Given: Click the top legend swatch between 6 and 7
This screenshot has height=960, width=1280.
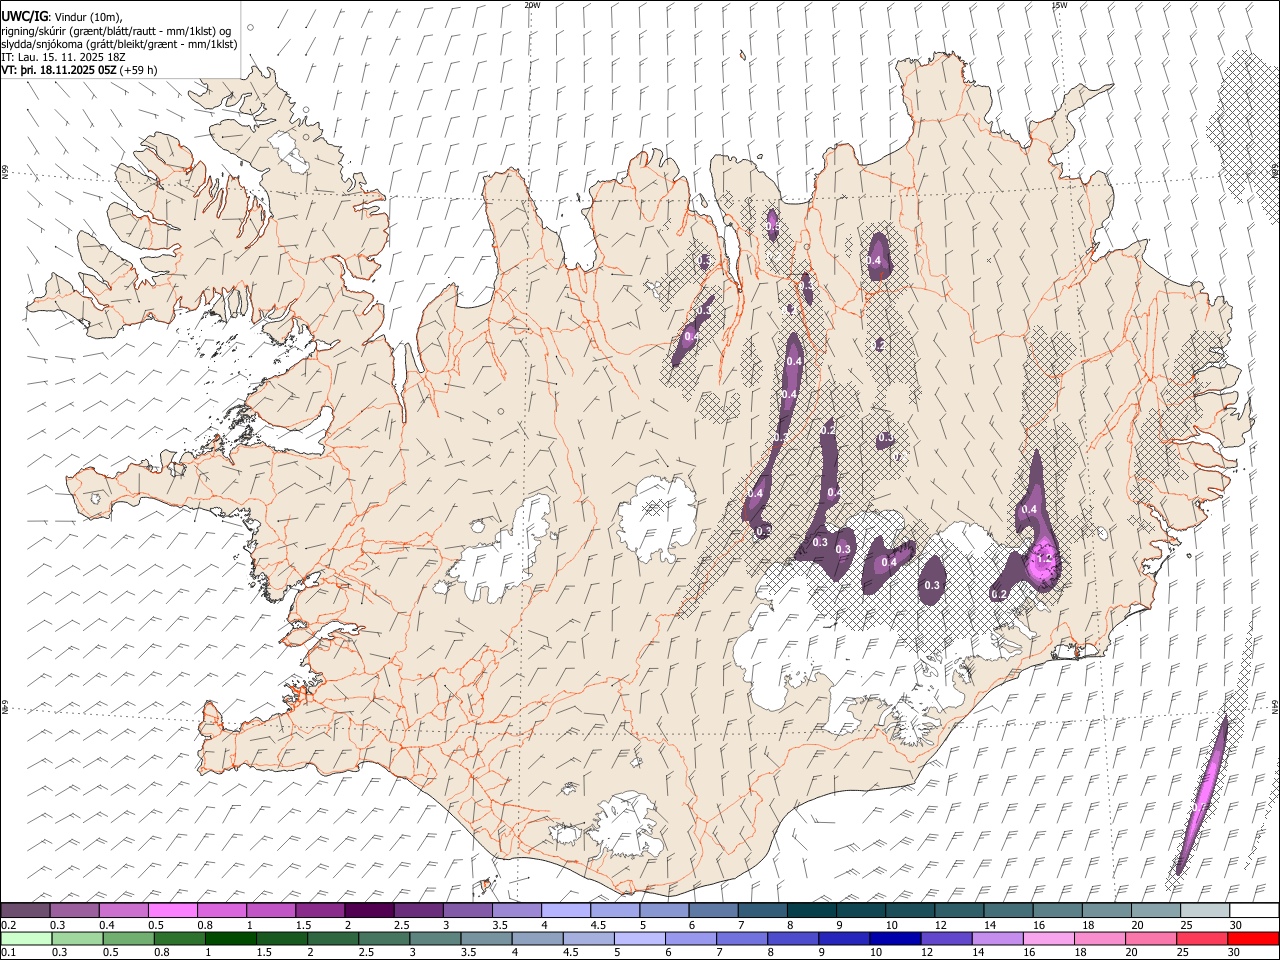Looking at the screenshot, I should pyautogui.click(x=713, y=911).
